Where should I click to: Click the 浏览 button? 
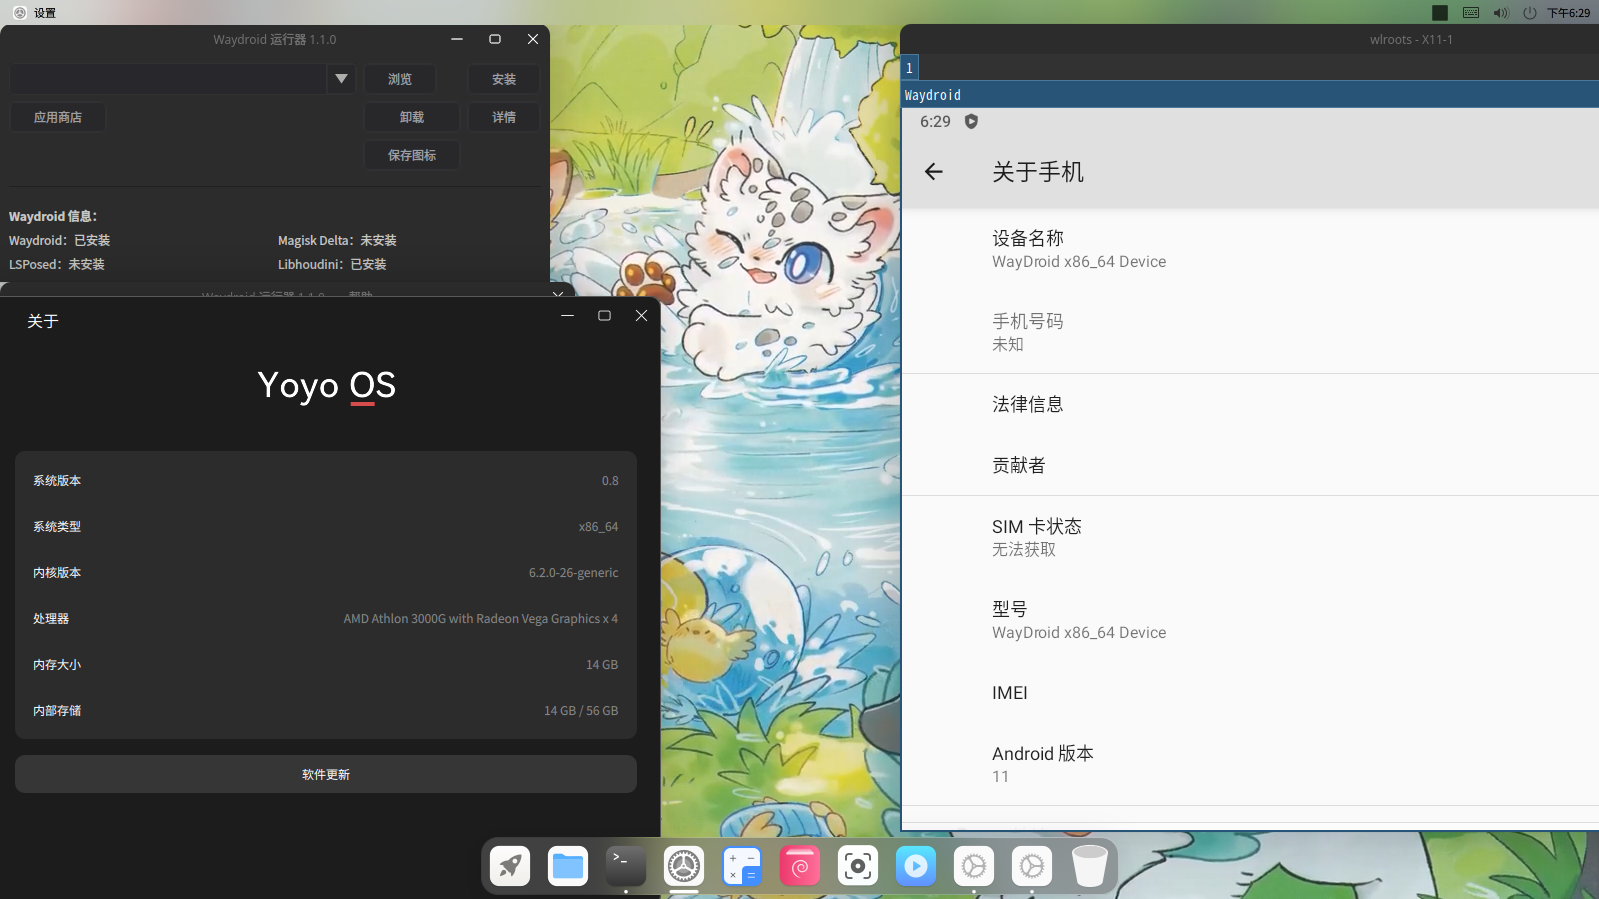coord(400,79)
